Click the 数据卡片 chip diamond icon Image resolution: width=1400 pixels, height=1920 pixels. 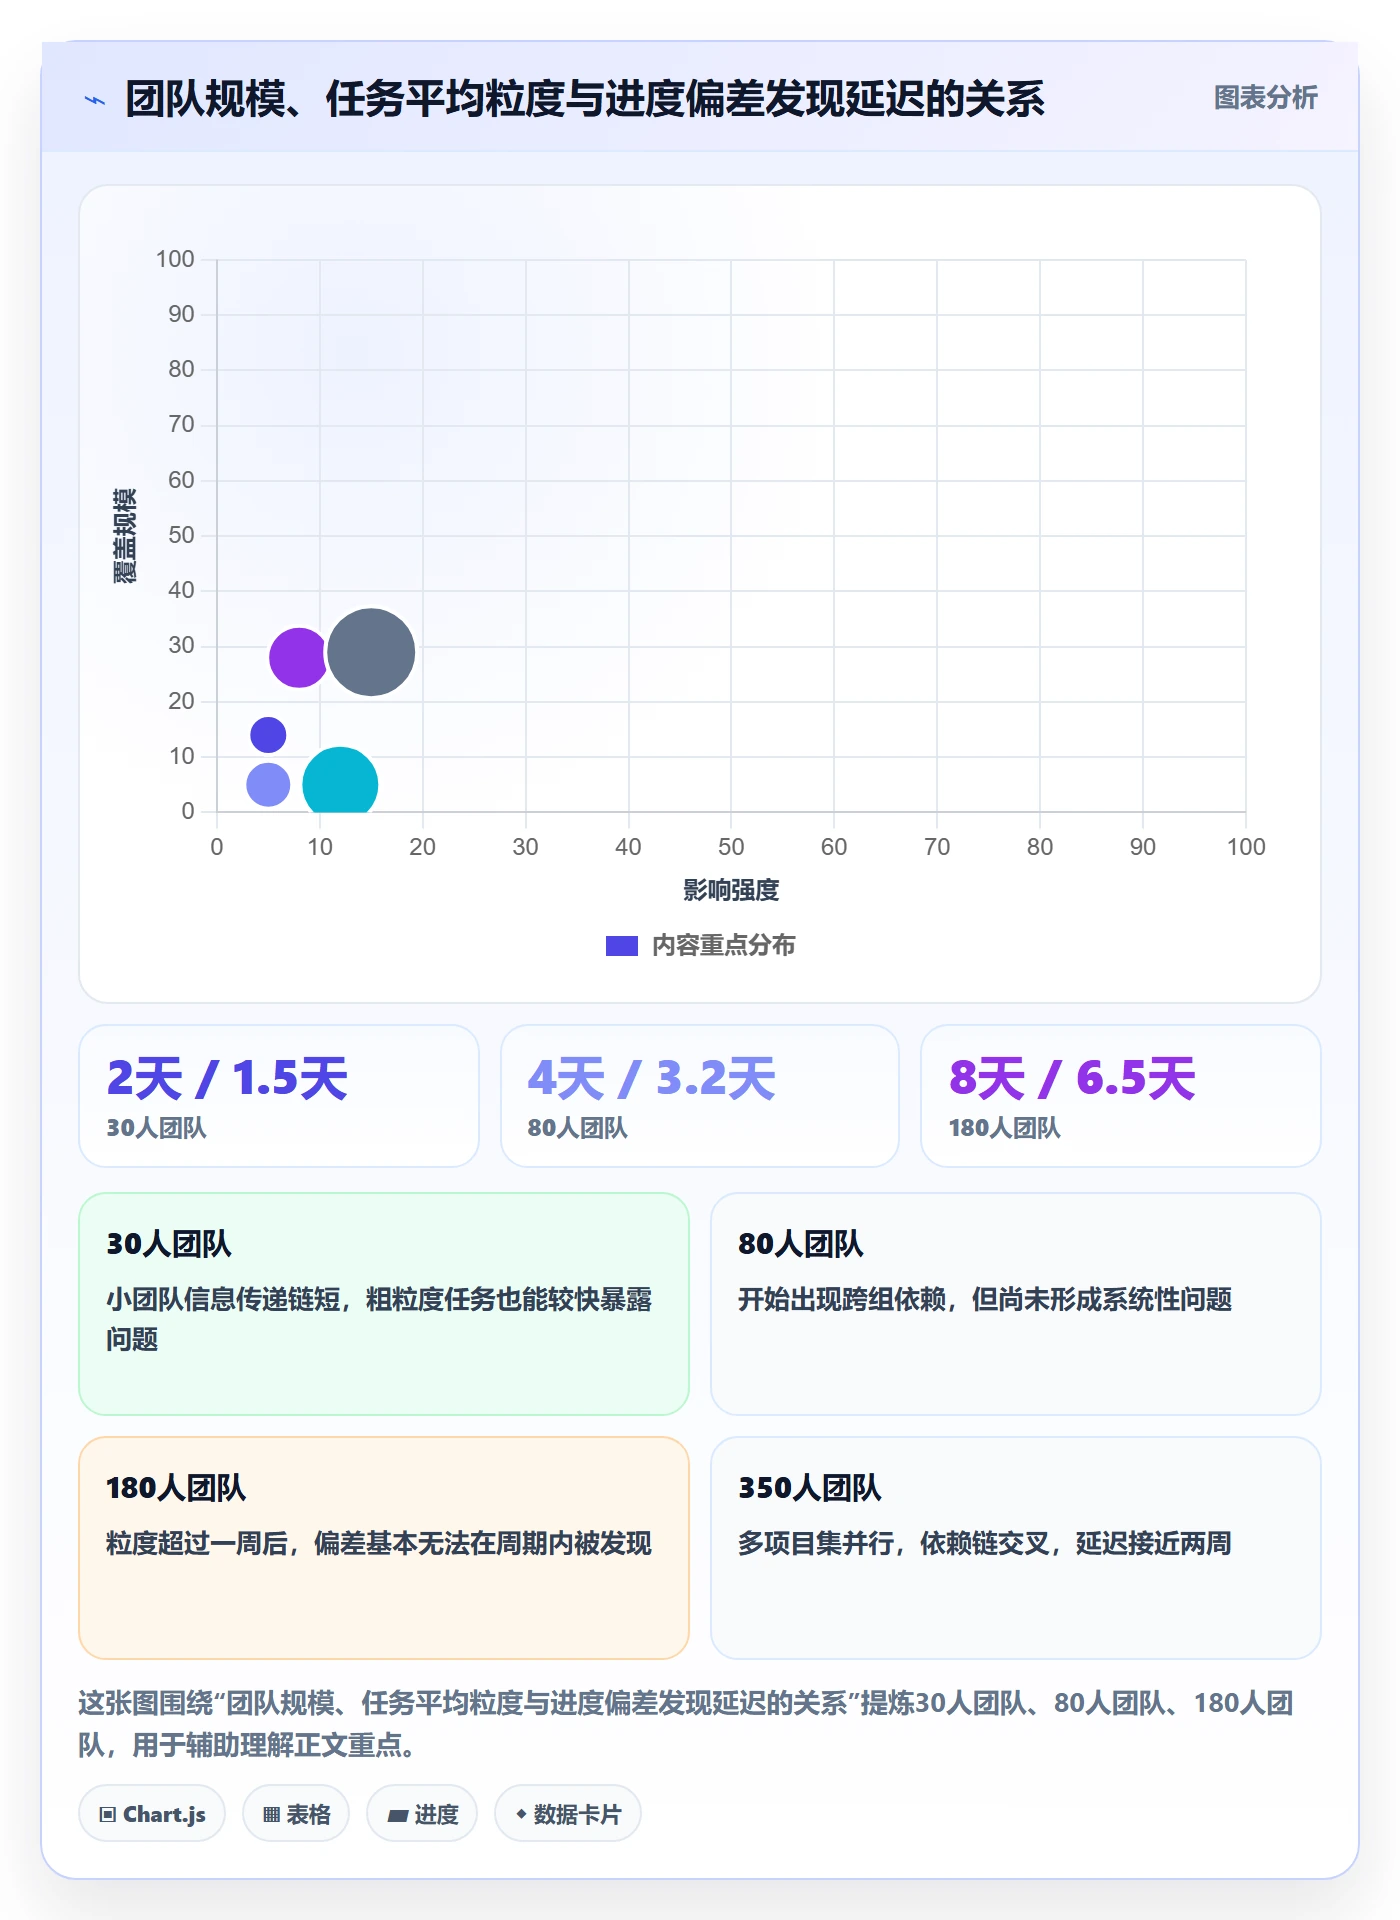tap(521, 1814)
